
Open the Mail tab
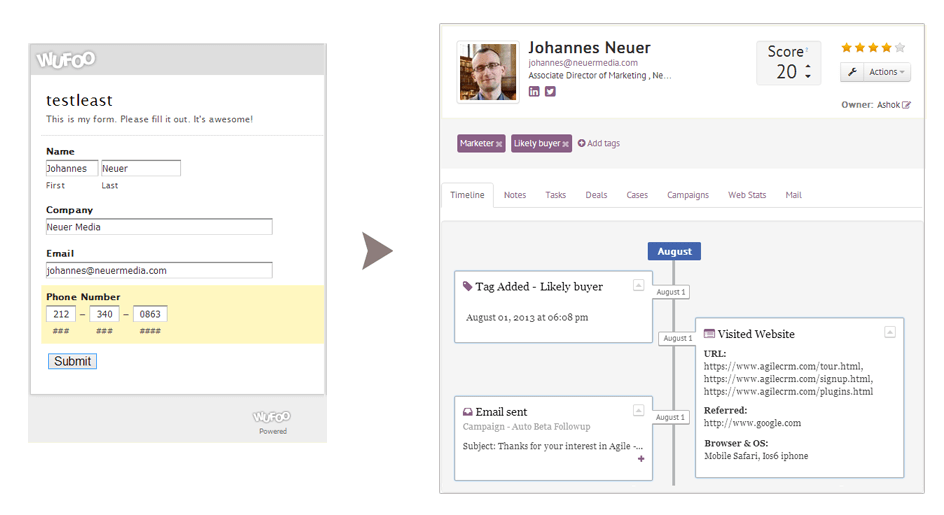[793, 195]
